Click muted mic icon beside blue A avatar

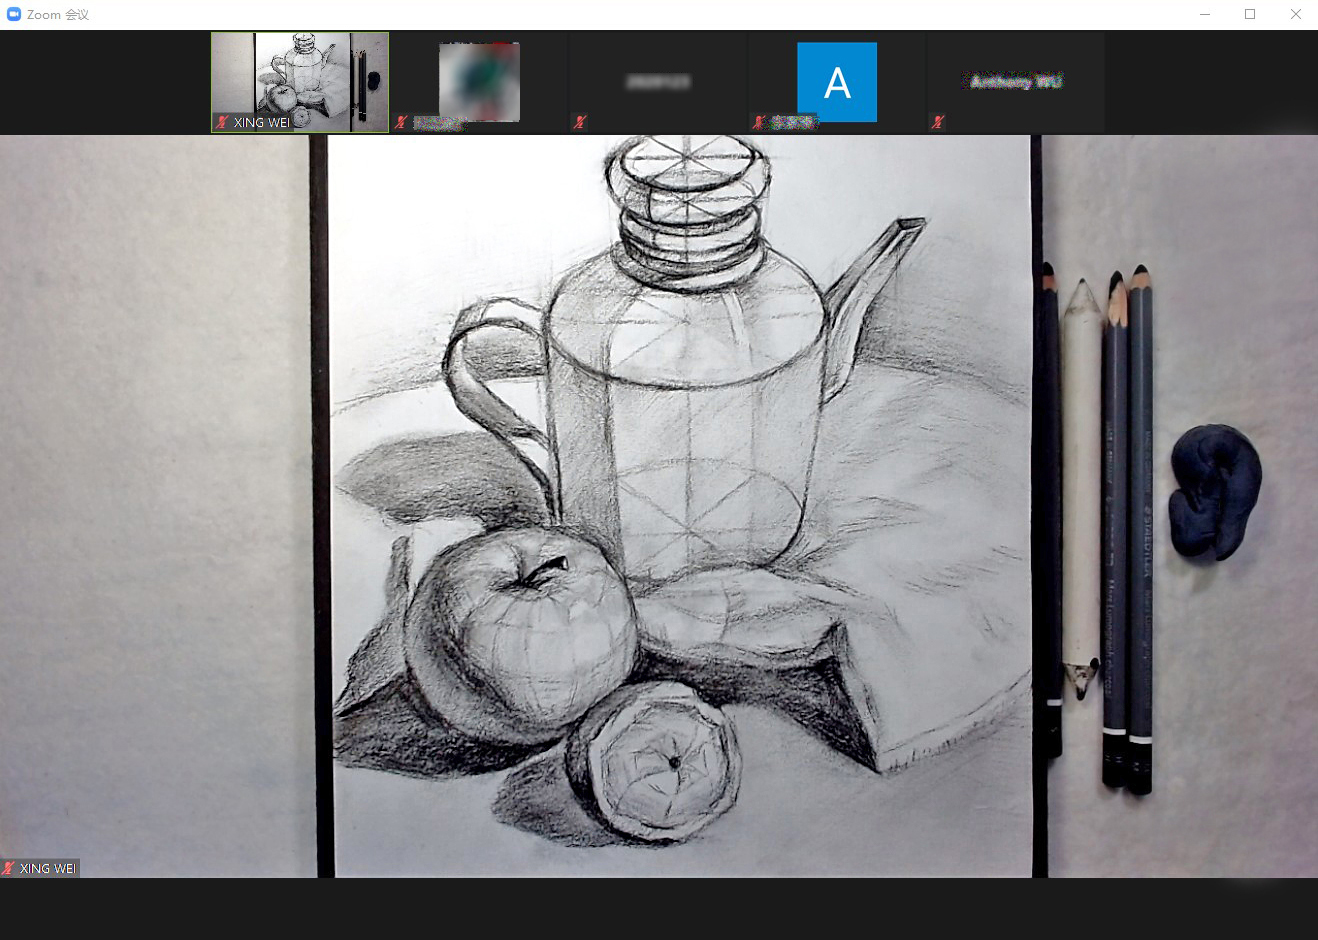click(x=759, y=122)
